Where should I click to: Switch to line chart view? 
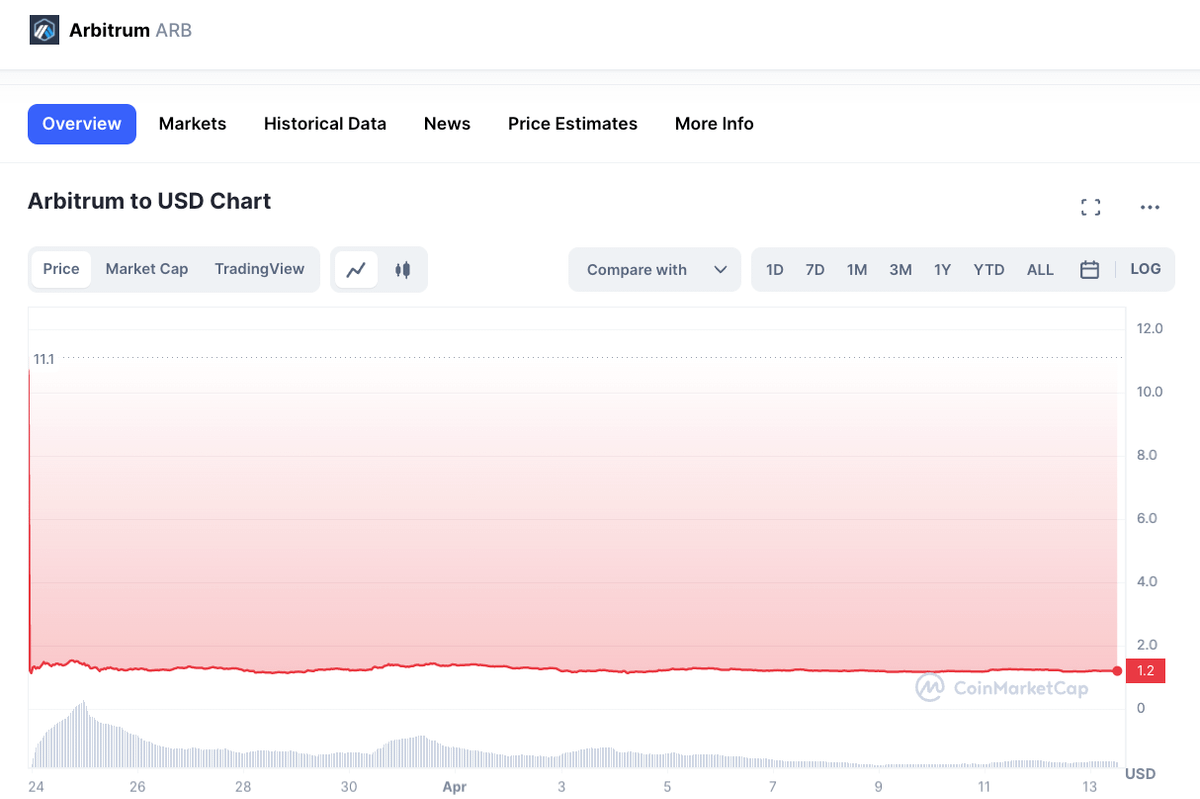[356, 269]
